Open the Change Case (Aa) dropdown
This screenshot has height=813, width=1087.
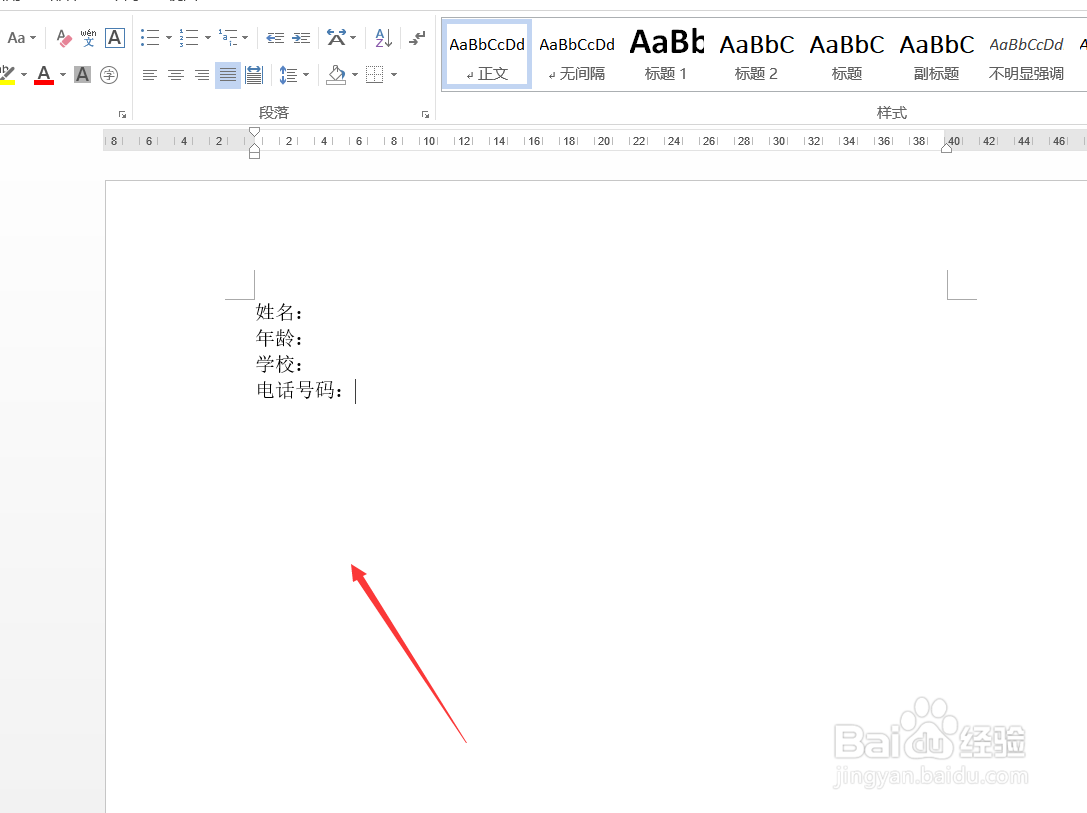point(20,37)
